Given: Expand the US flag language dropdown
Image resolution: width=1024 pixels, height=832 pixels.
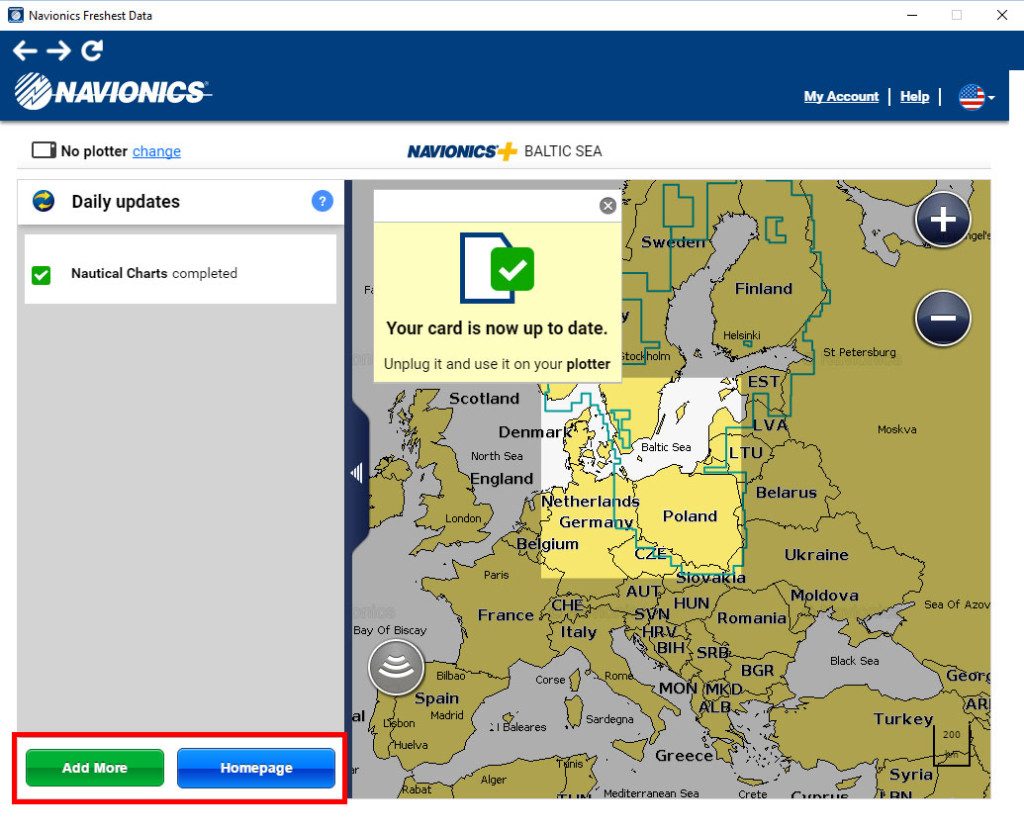Looking at the screenshot, I should [x=976, y=97].
